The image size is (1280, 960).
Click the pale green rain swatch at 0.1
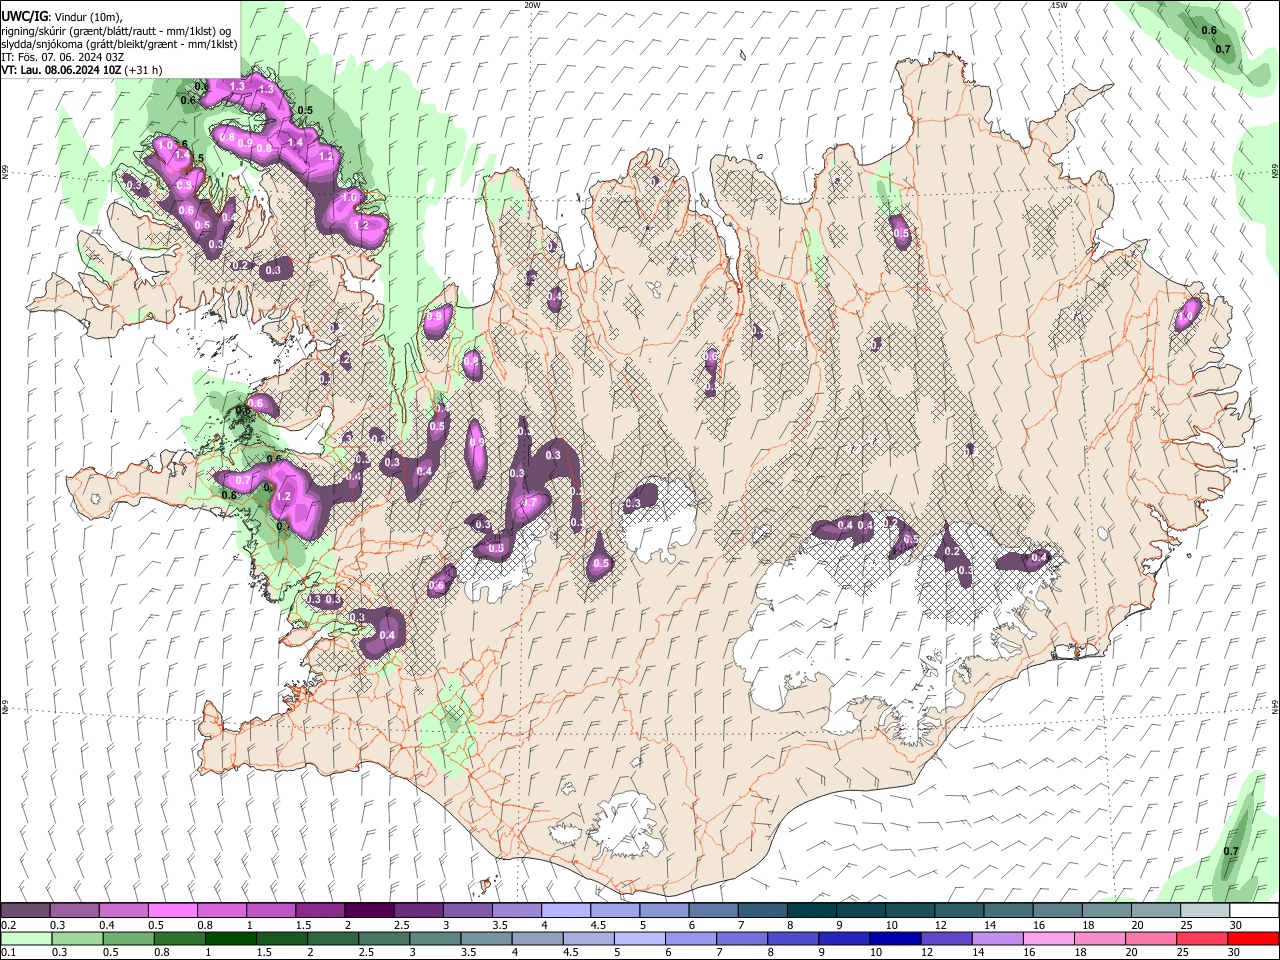point(26,938)
